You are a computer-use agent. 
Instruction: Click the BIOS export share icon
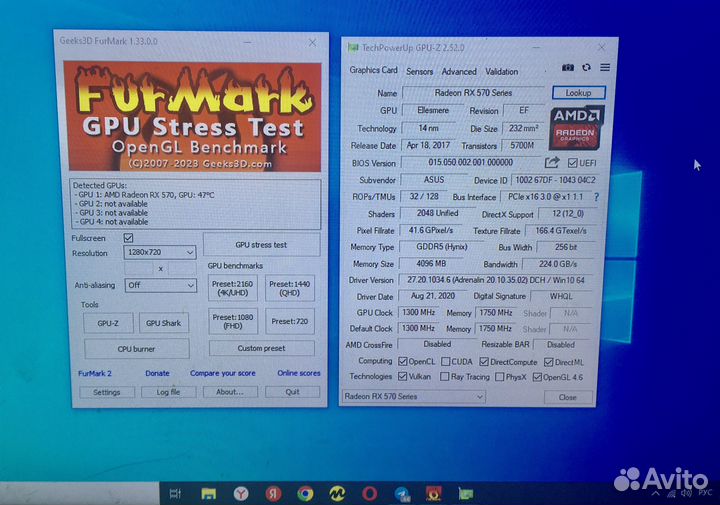(x=552, y=163)
